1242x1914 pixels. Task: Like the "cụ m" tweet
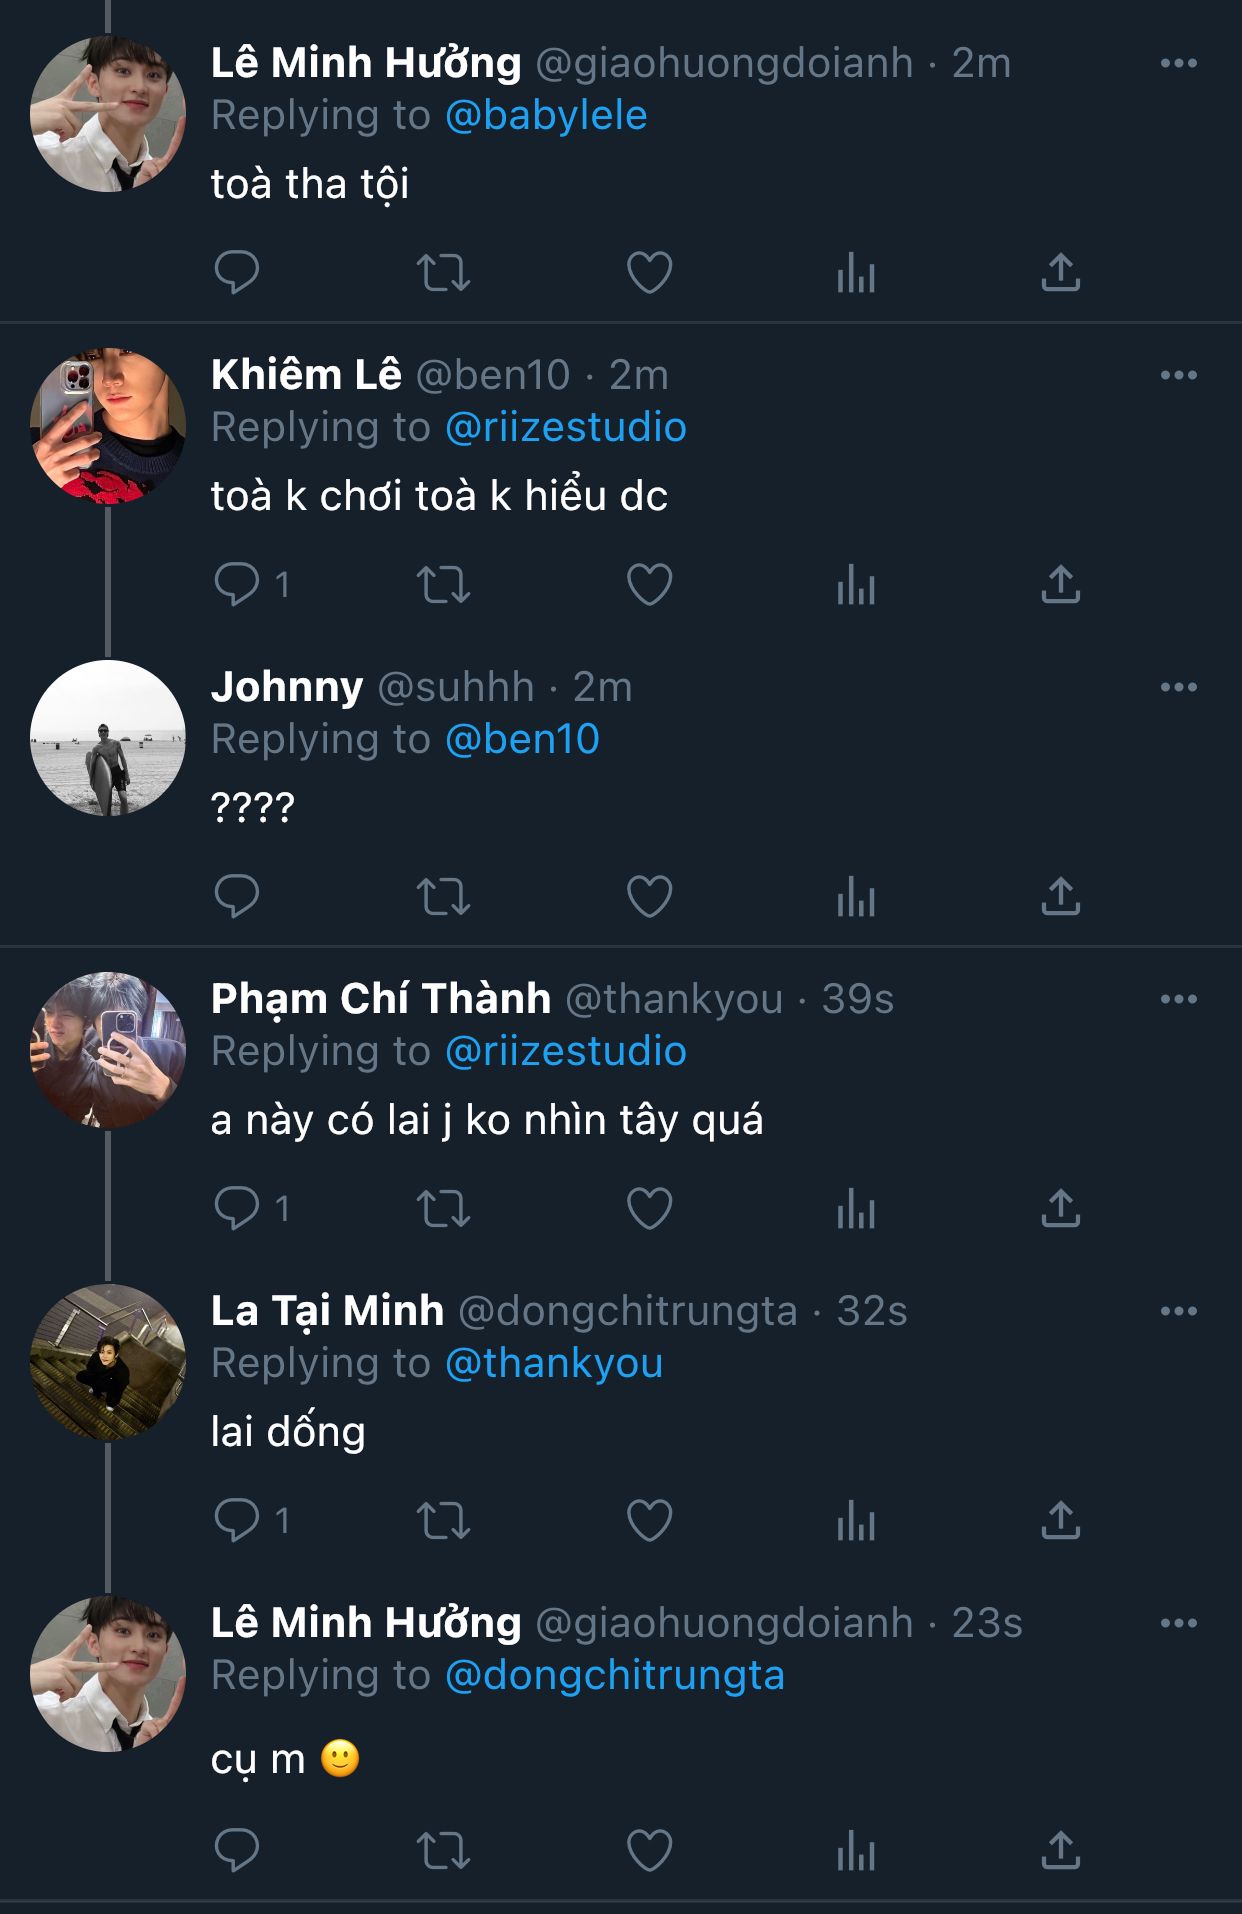649,1850
